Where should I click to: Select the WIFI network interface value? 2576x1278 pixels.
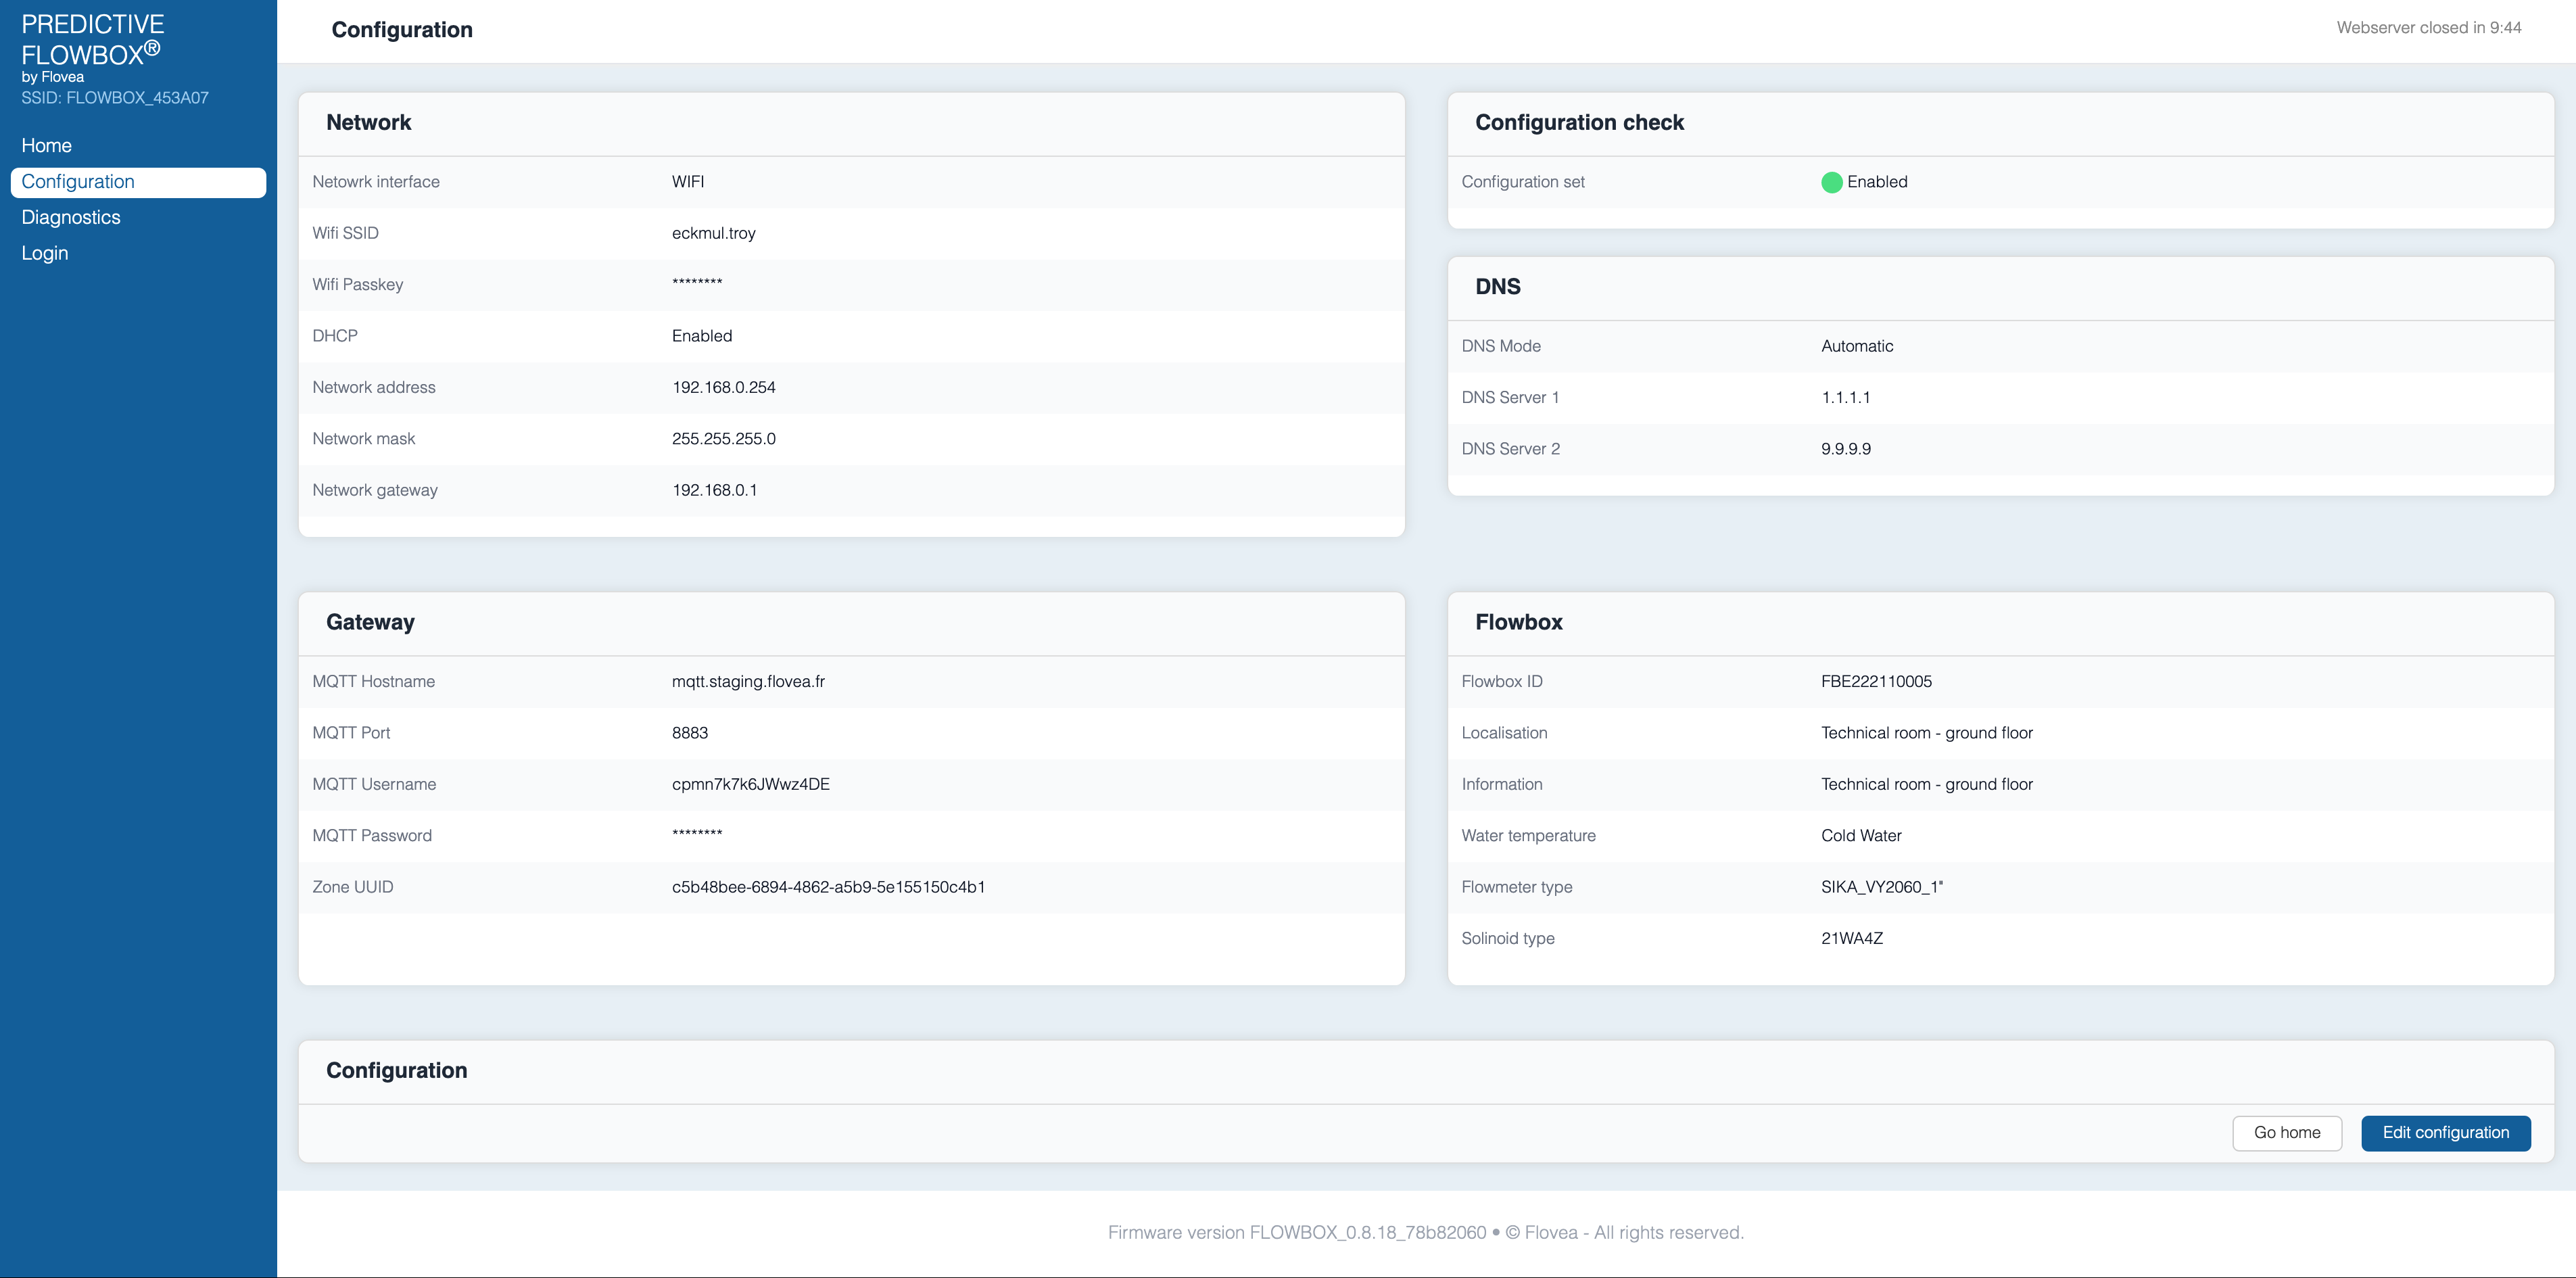click(x=688, y=182)
